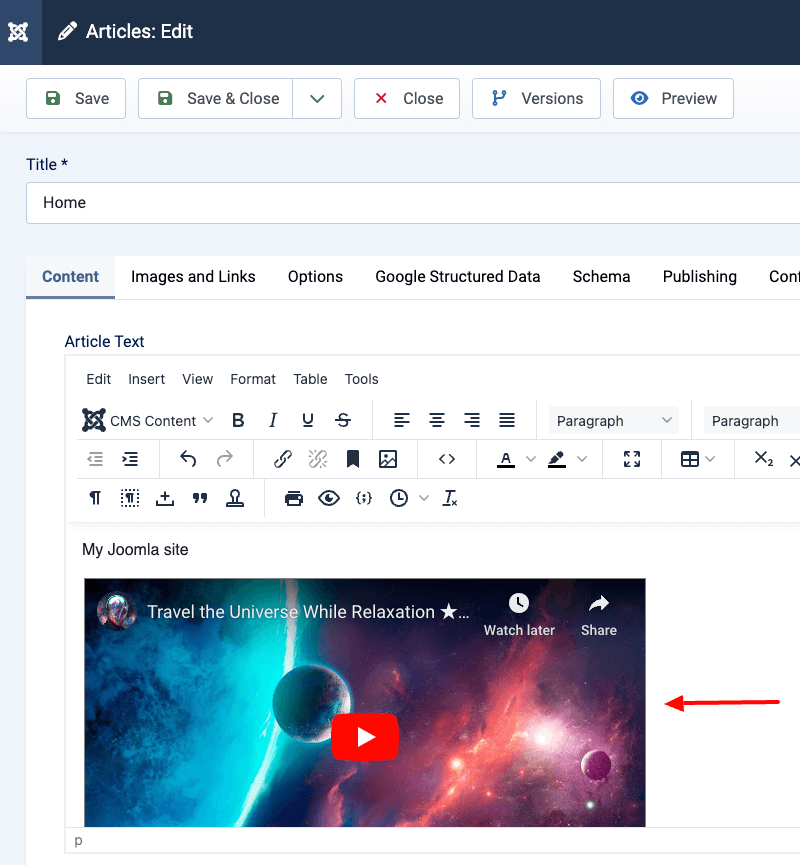Open article Versions

[536, 99]
